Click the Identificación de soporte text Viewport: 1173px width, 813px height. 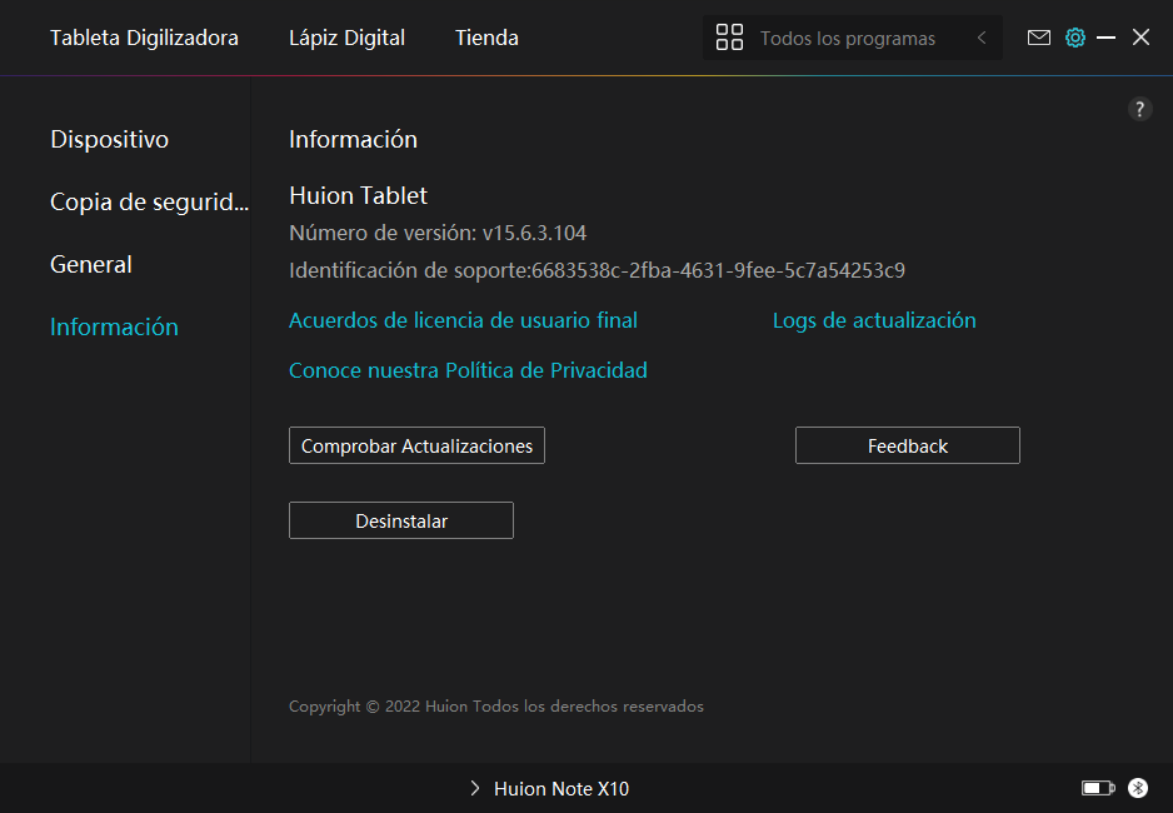[597, 270]
